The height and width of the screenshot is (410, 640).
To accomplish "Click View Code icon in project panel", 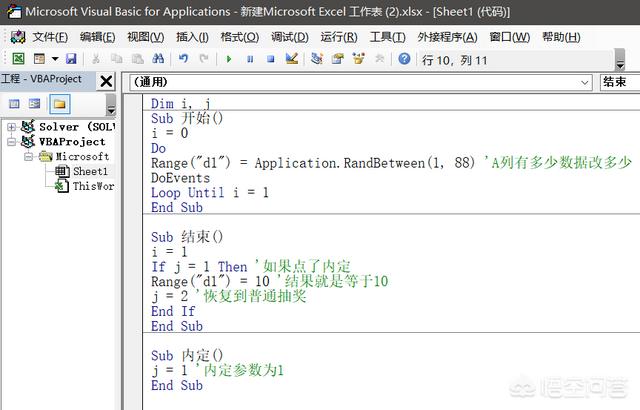I will coord(14,104).
